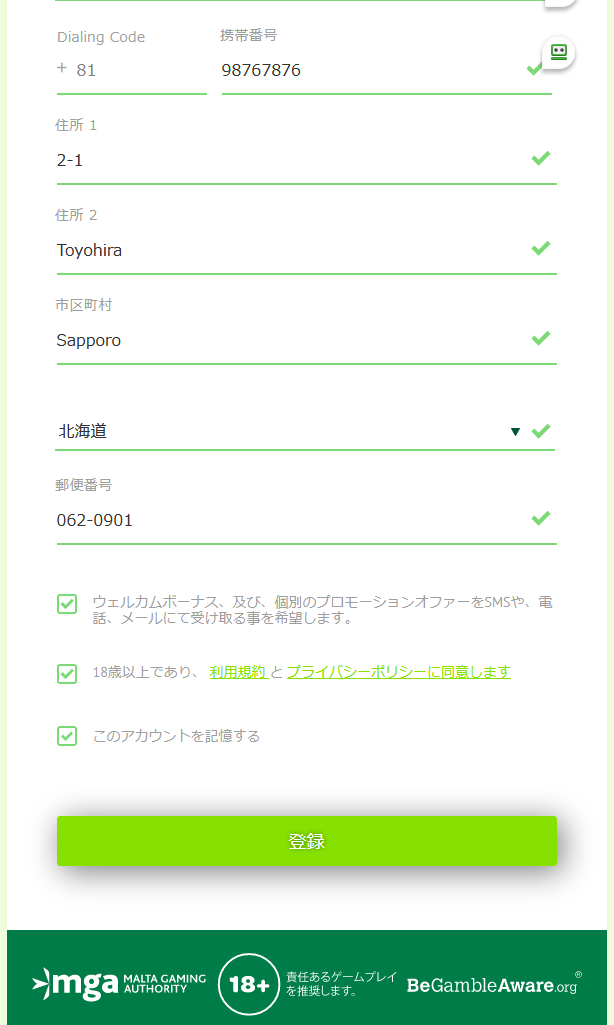Click the MGA Malta Gaming Authority logo
The image size is (614, 1025).
point(119,984)
